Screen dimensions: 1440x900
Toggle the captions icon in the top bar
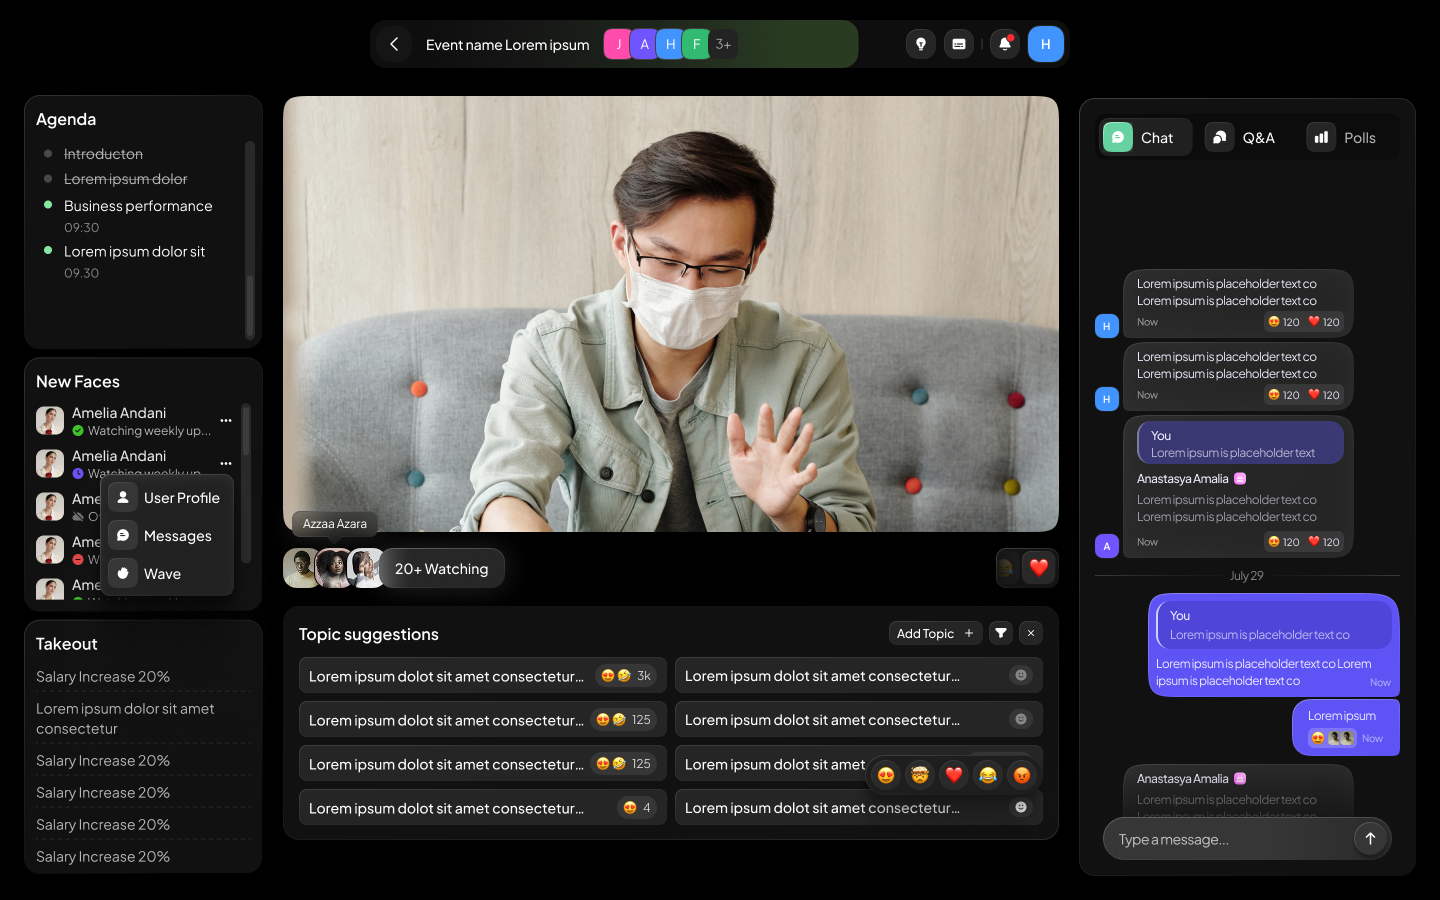click(x=959, y=44)
